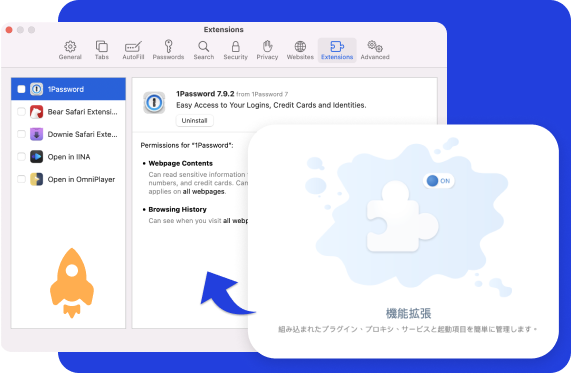
Task: Tick the Open in IINA checkbox
Action: tap(21, 157)
